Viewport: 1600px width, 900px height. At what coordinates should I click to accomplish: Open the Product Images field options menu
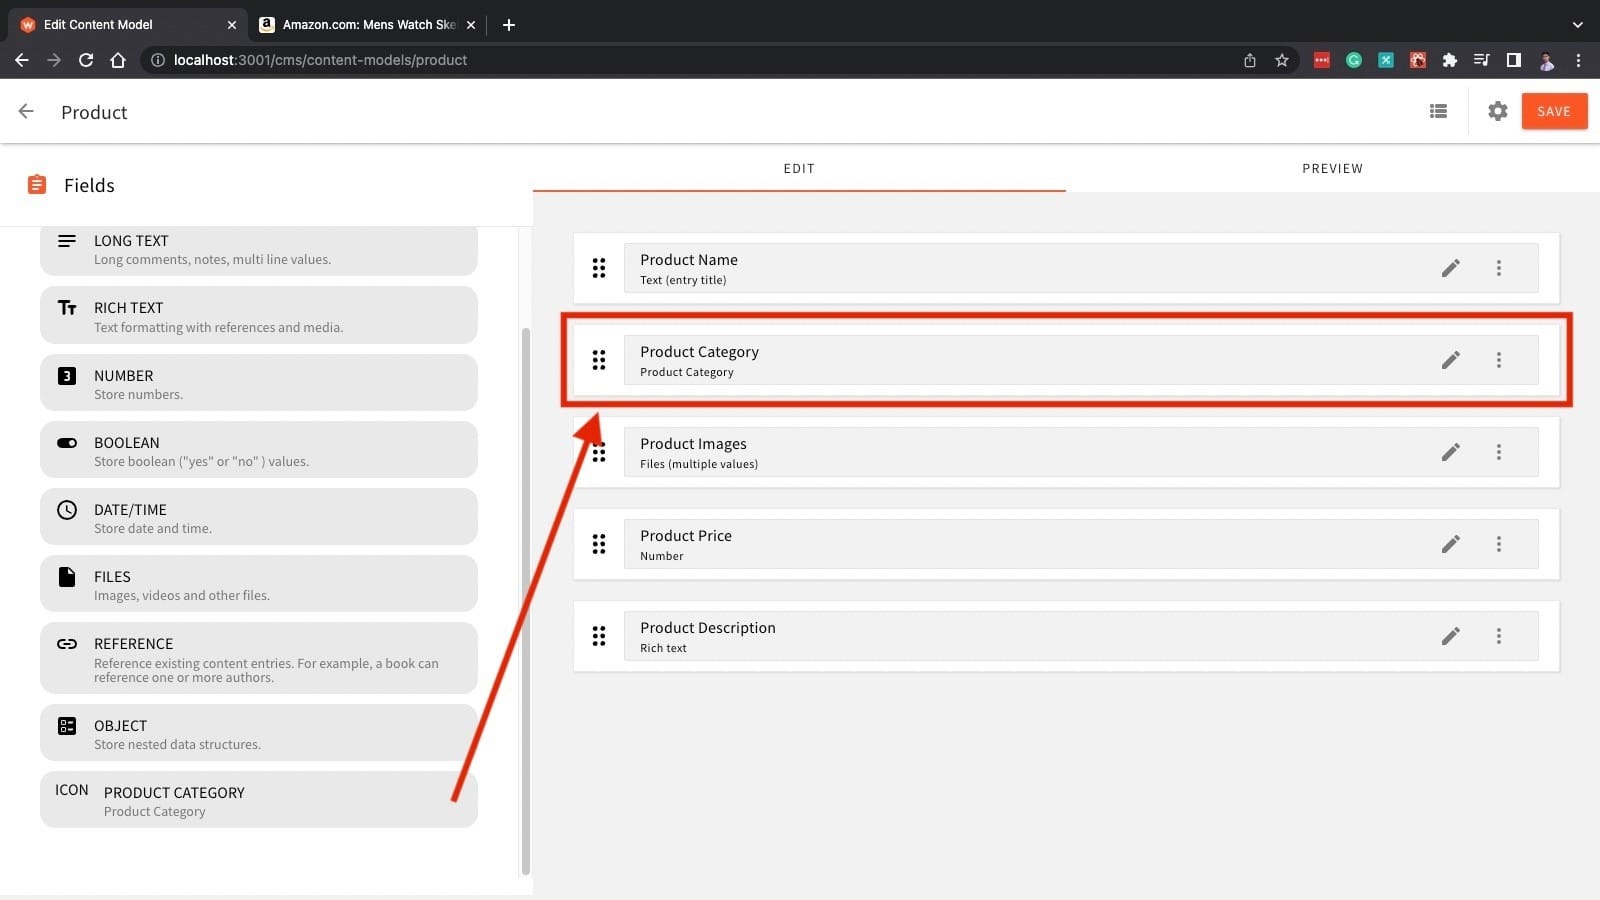[x=1499, y=452]
